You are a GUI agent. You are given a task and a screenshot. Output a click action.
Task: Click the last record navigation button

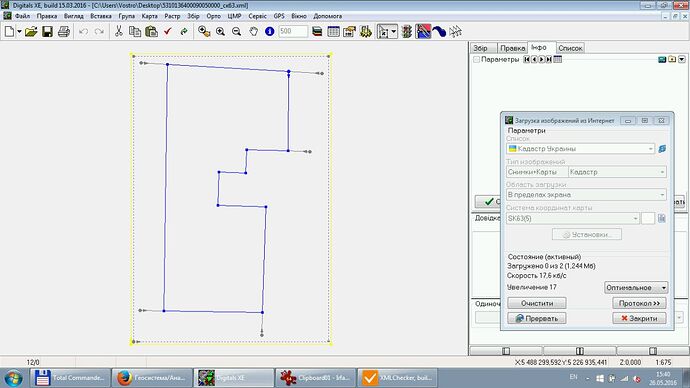pos(549,59)
